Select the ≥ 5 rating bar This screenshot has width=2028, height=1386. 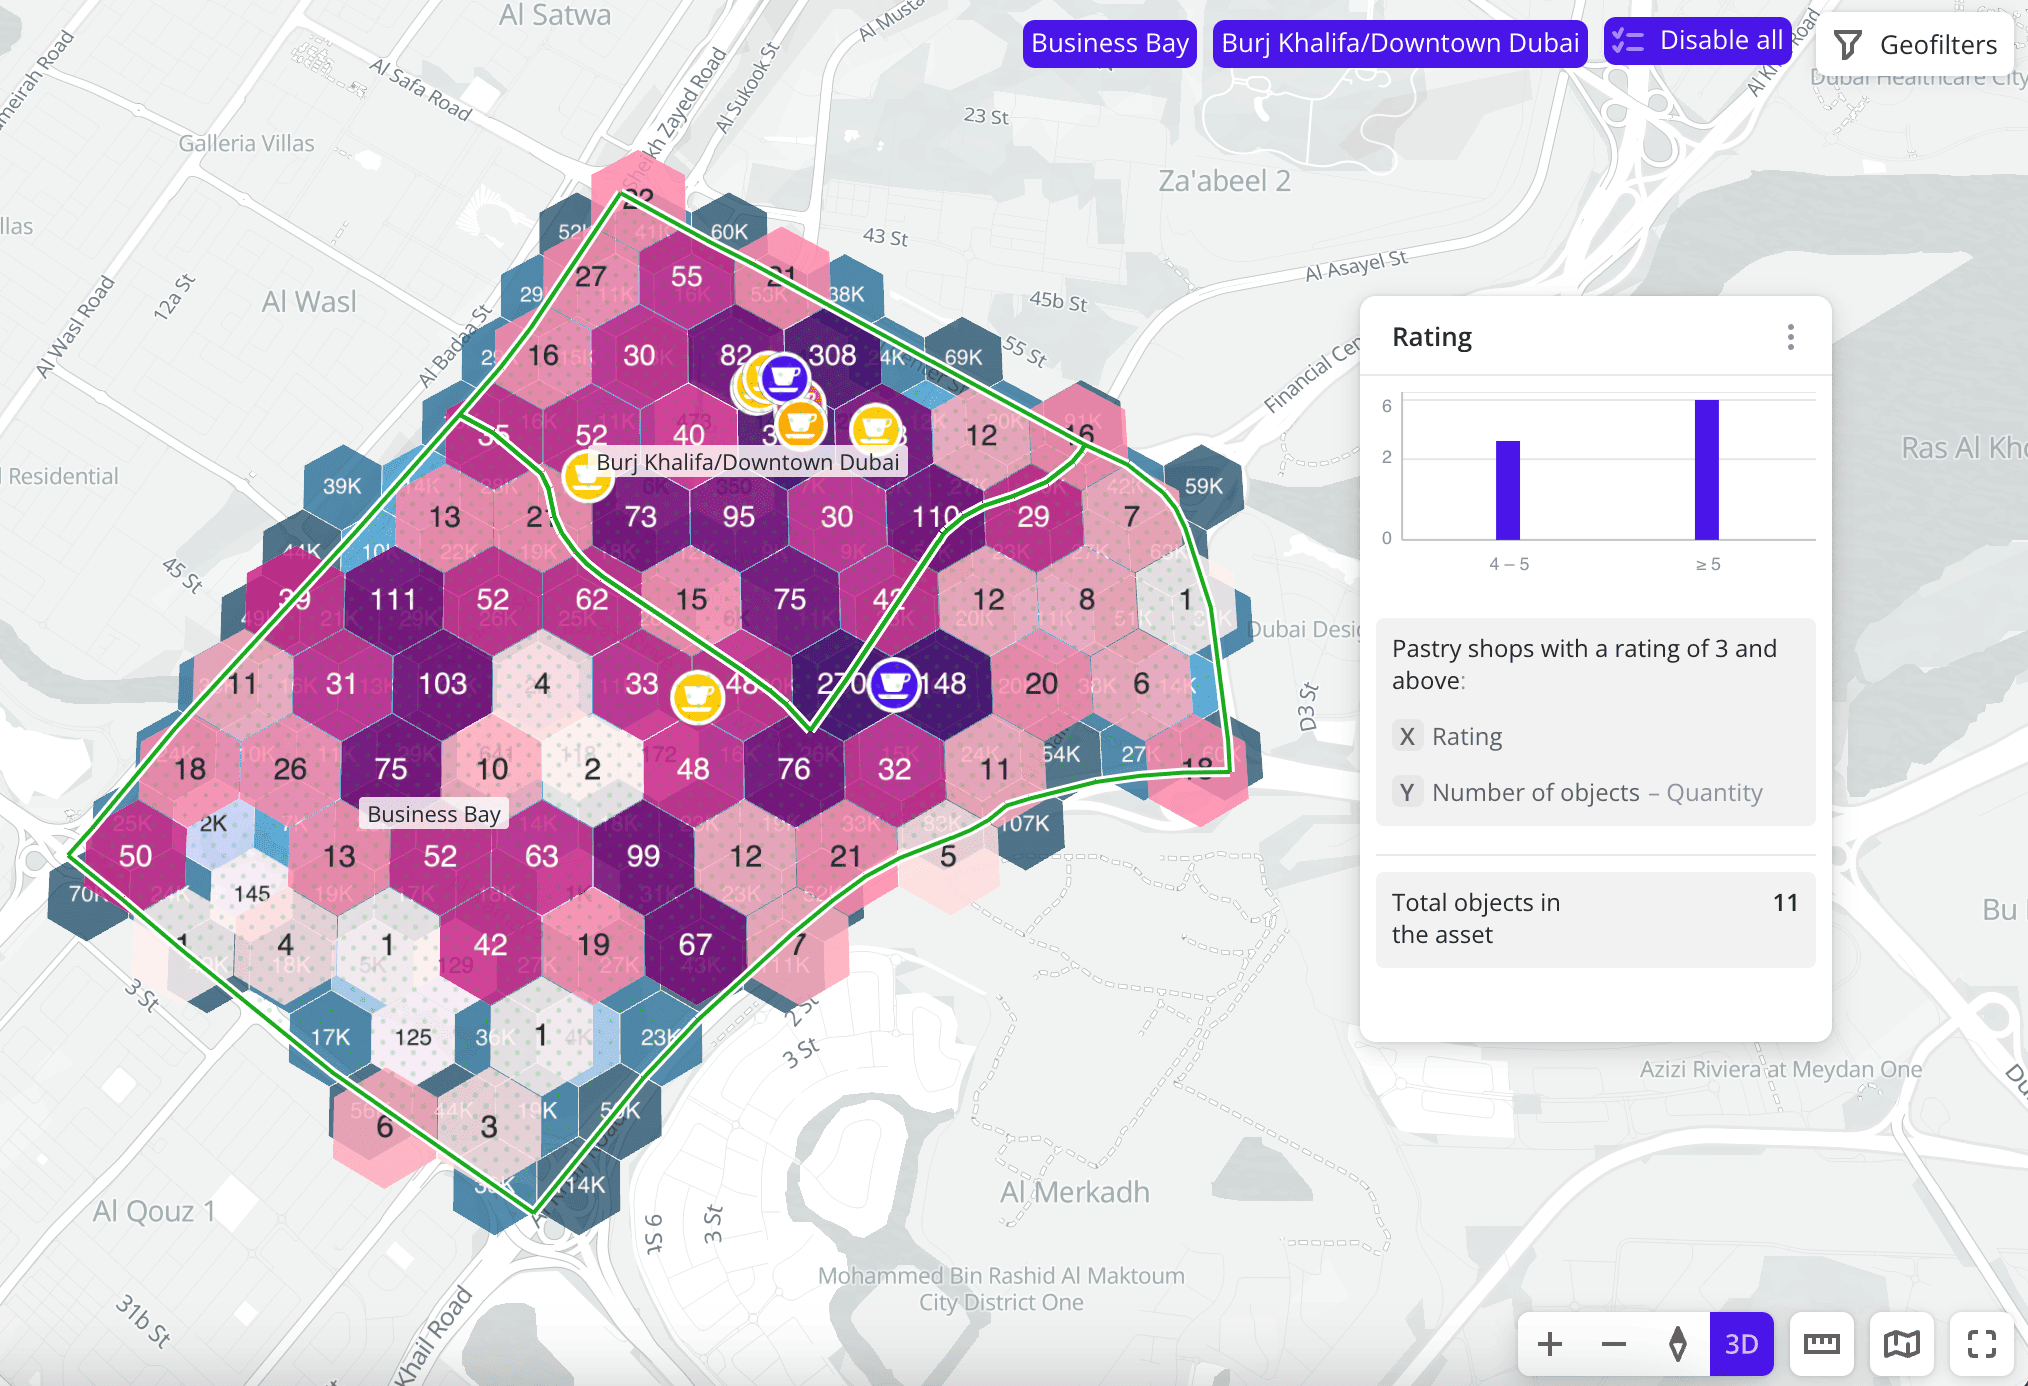(x=1706, y=470)
